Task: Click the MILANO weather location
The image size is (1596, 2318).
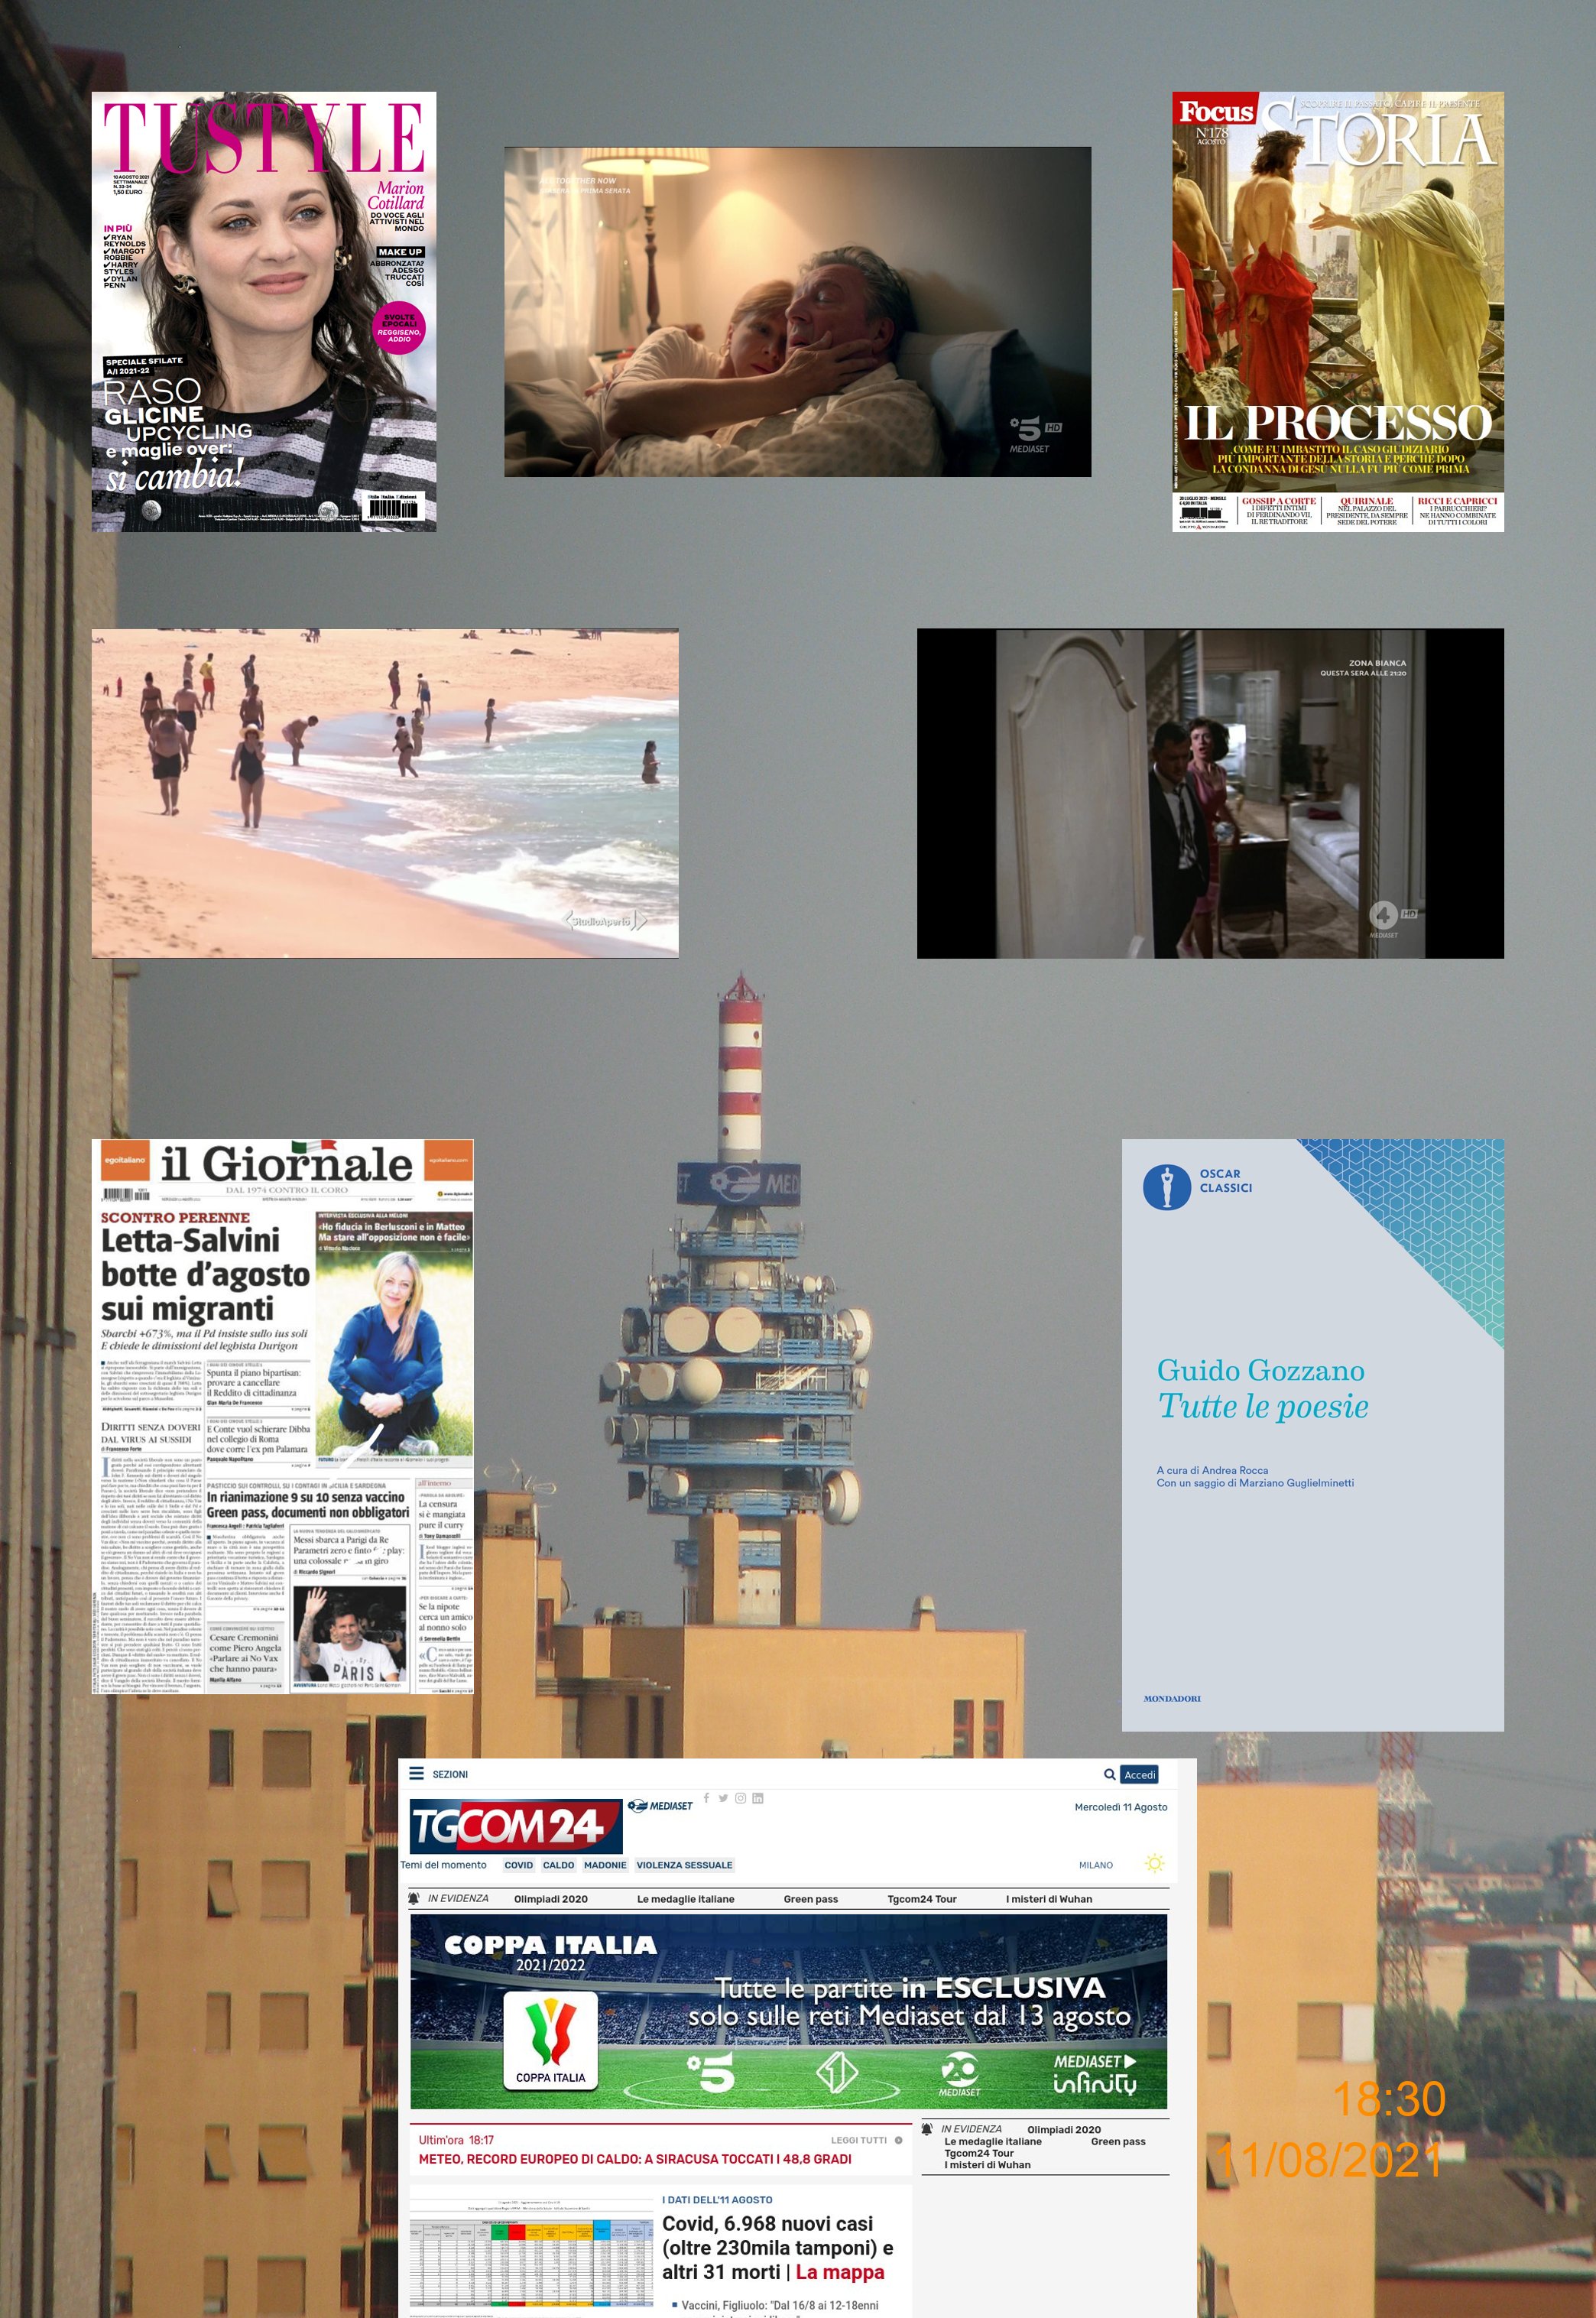Action: click(x=1095, y=1865)
